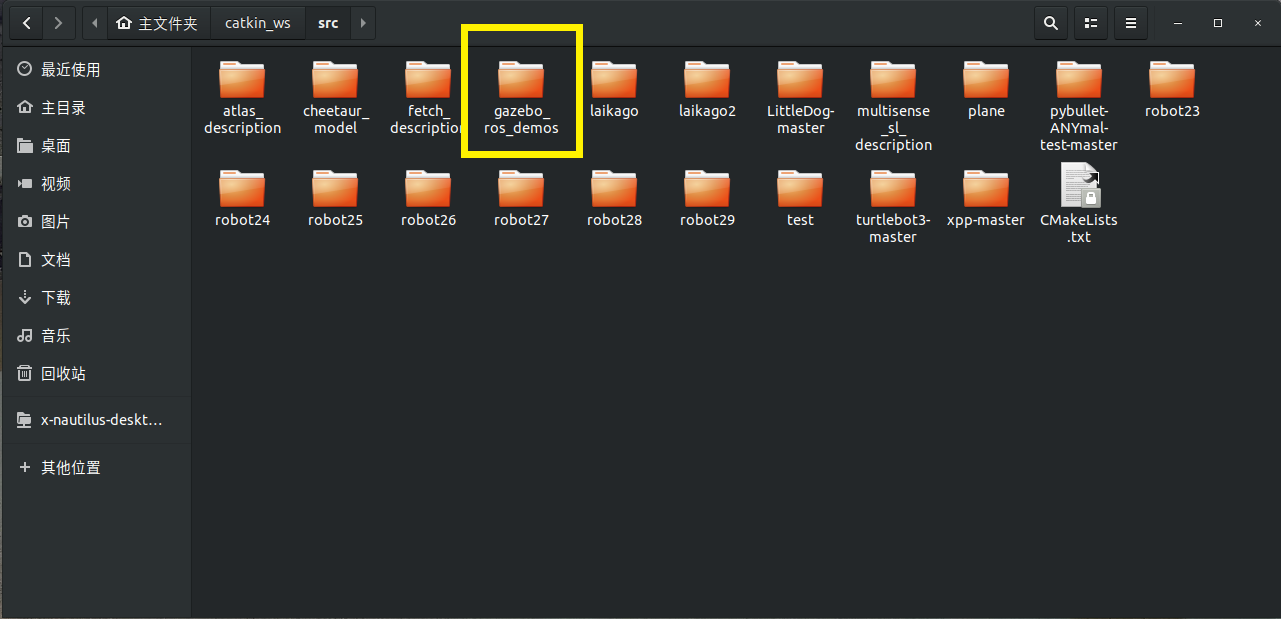This screenshot has height=619, width=1281.
Task: Open 桌面 in the sidebar
Action: tap(96, 146)
